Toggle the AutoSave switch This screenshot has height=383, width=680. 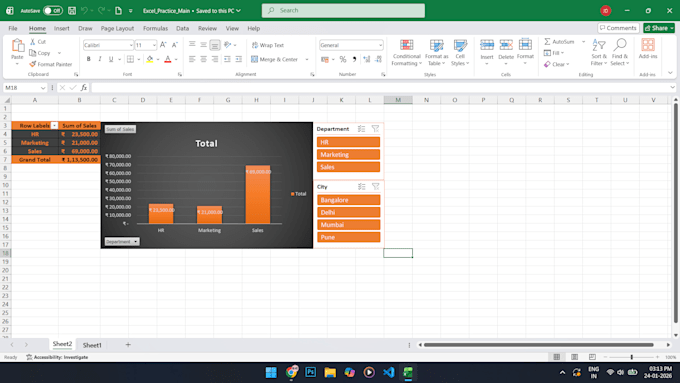tap(53, 10)
